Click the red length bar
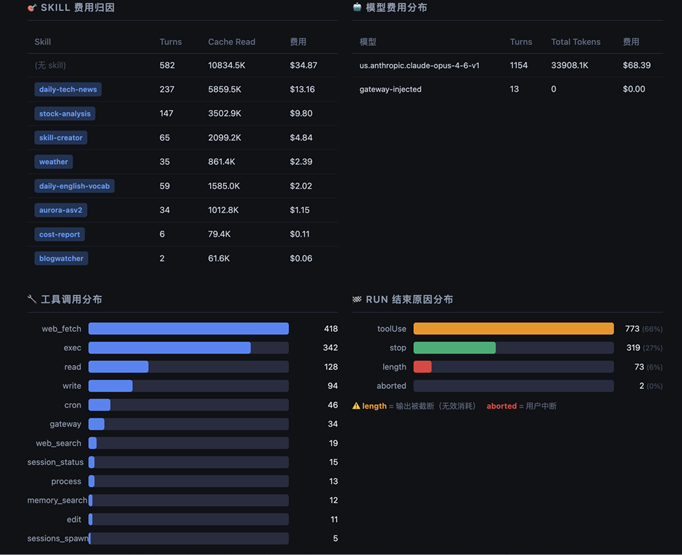682x555 pixels. (422, 367)
